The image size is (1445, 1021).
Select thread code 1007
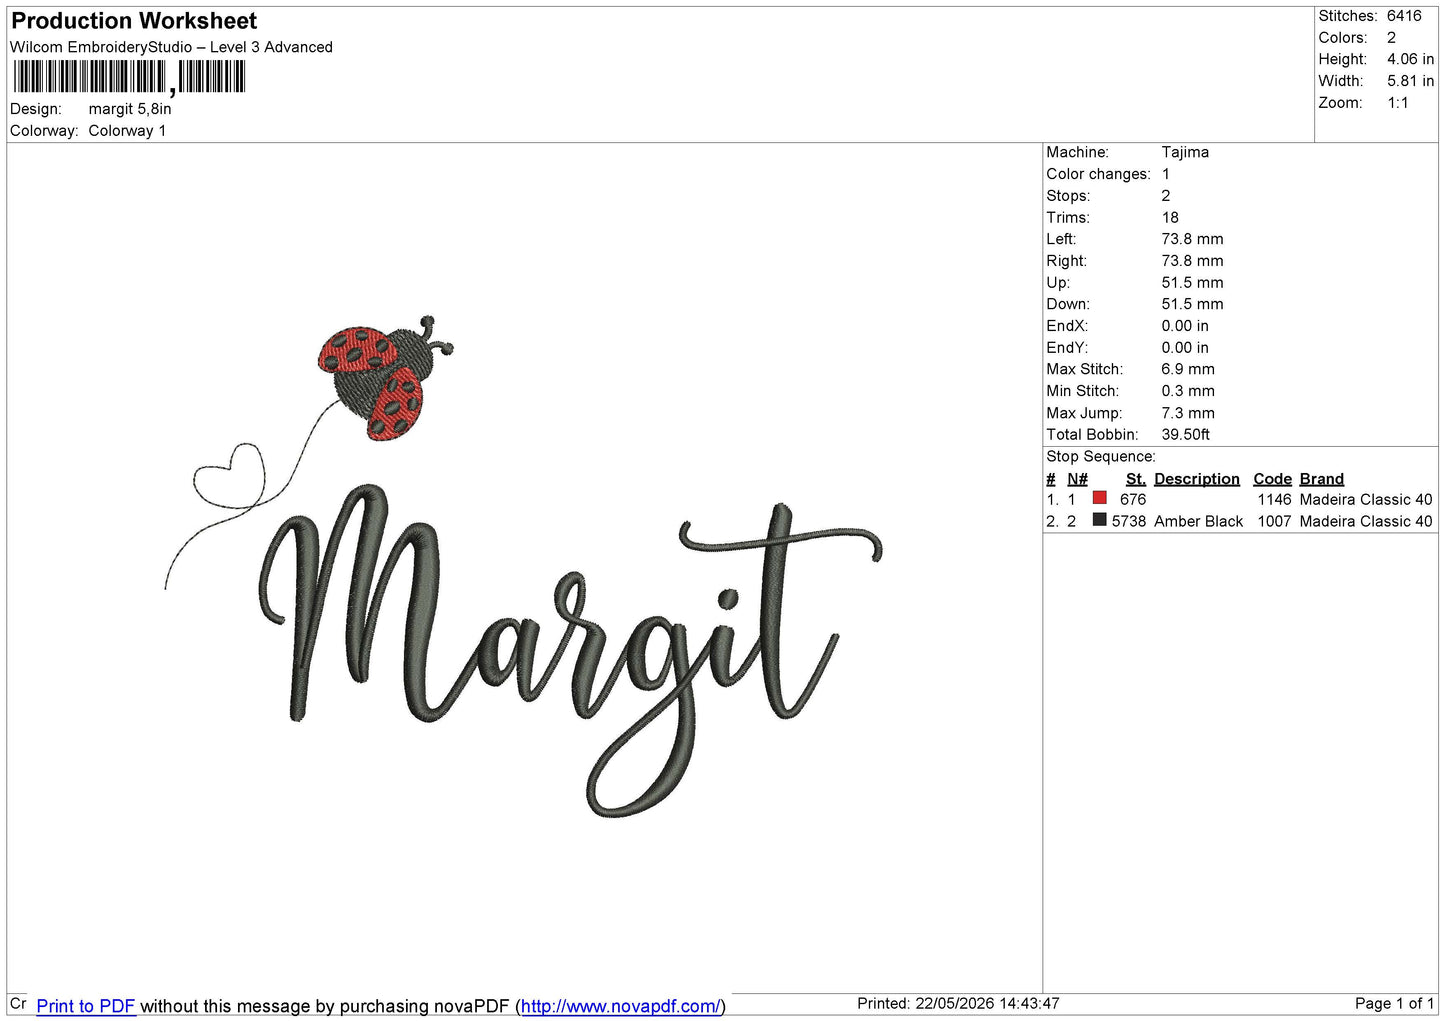click(x=1275, y=522)
